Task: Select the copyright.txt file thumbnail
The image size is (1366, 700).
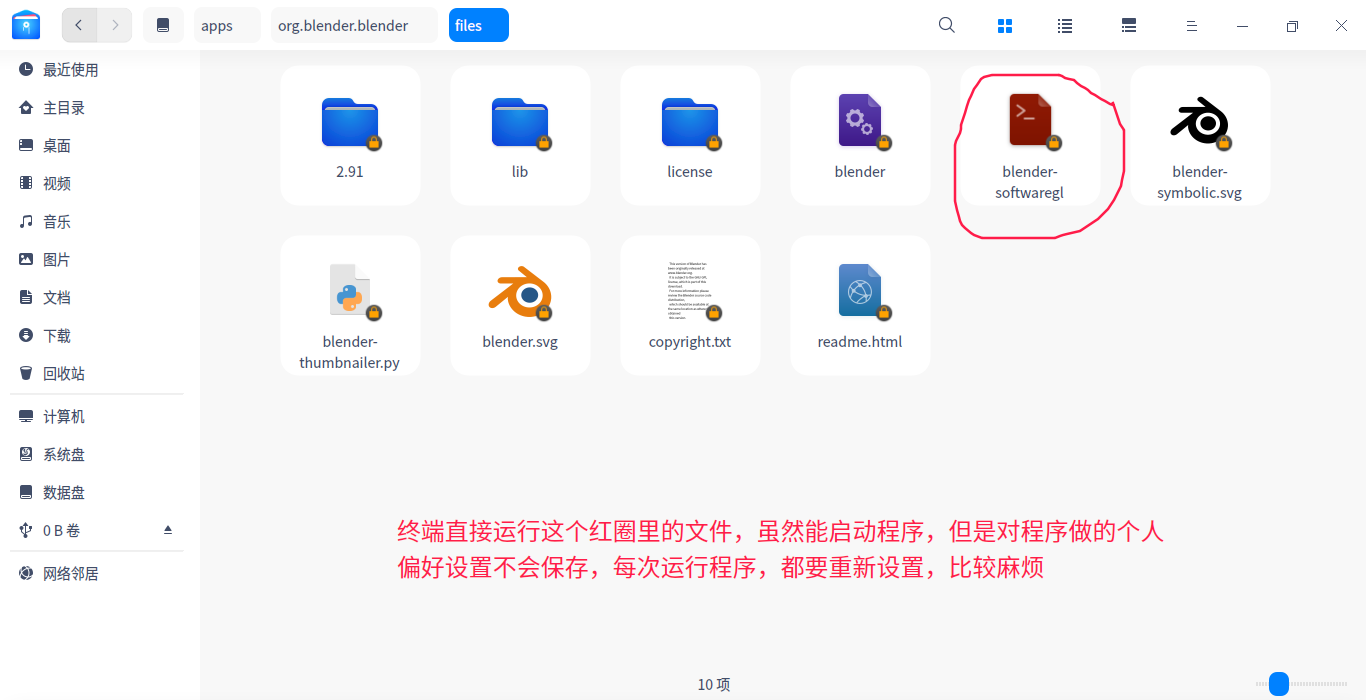Action: point(690,291)
